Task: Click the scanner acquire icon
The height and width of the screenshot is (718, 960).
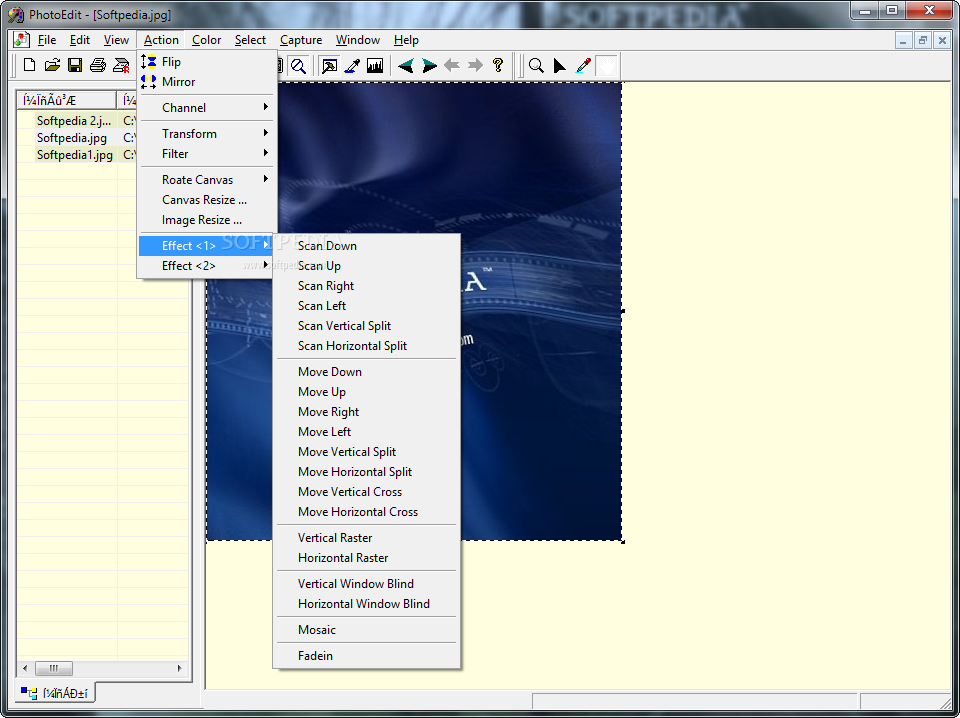Action: point(121,65)
